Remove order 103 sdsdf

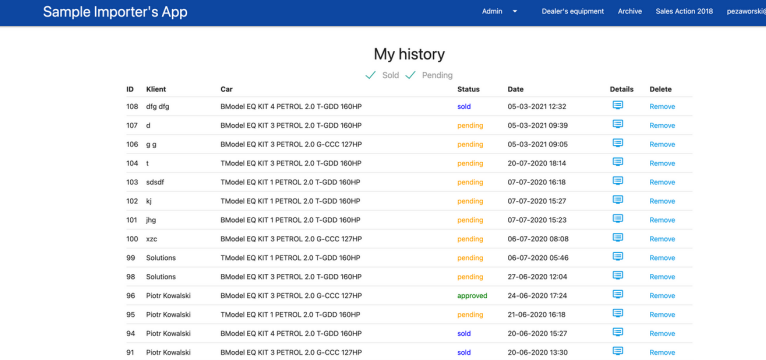tap(662, 182)
